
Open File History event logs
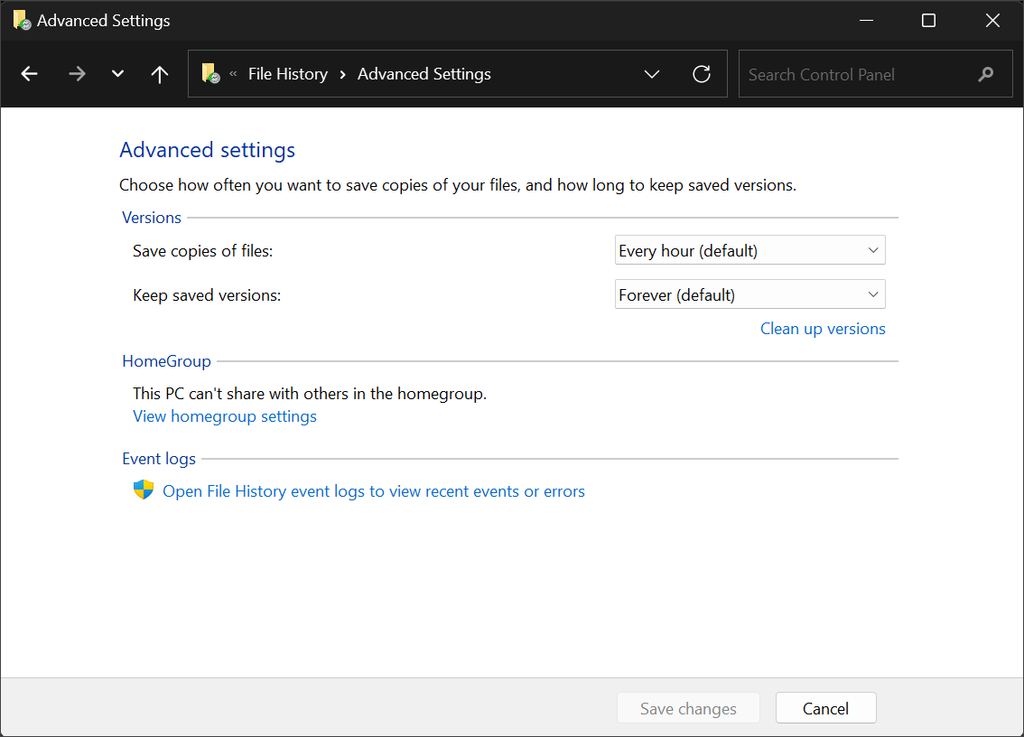[372, 490]
